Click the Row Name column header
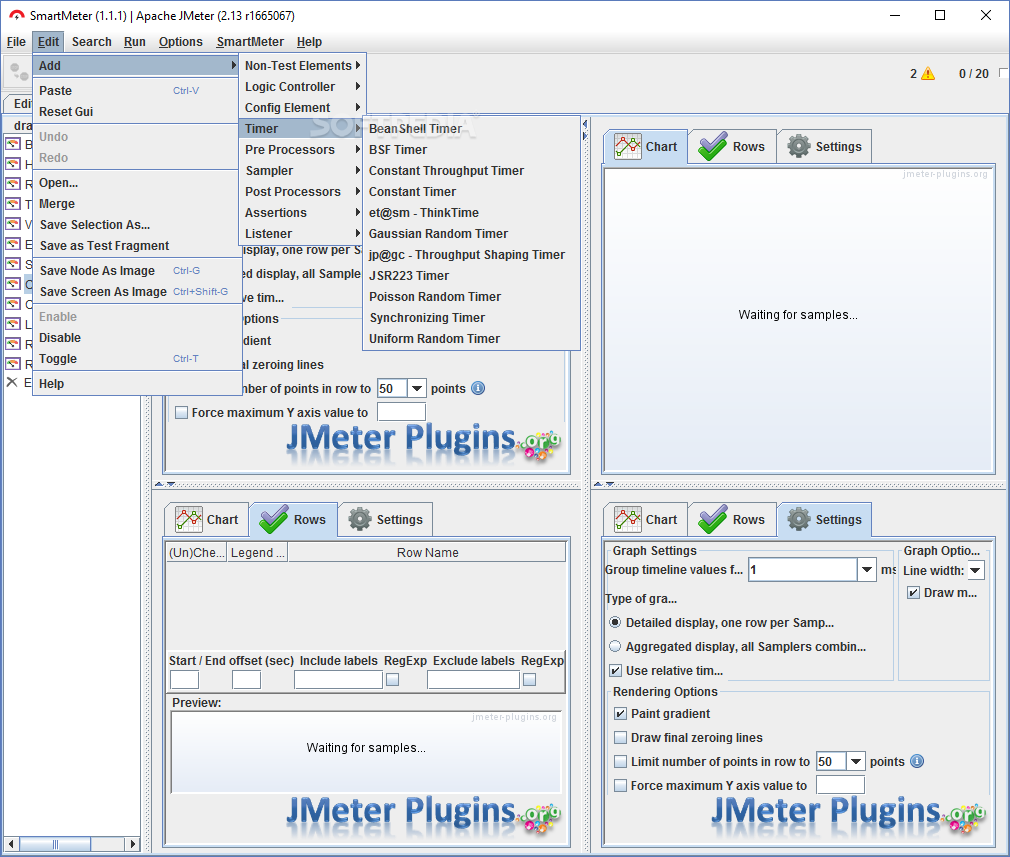 tap(427, 553)
